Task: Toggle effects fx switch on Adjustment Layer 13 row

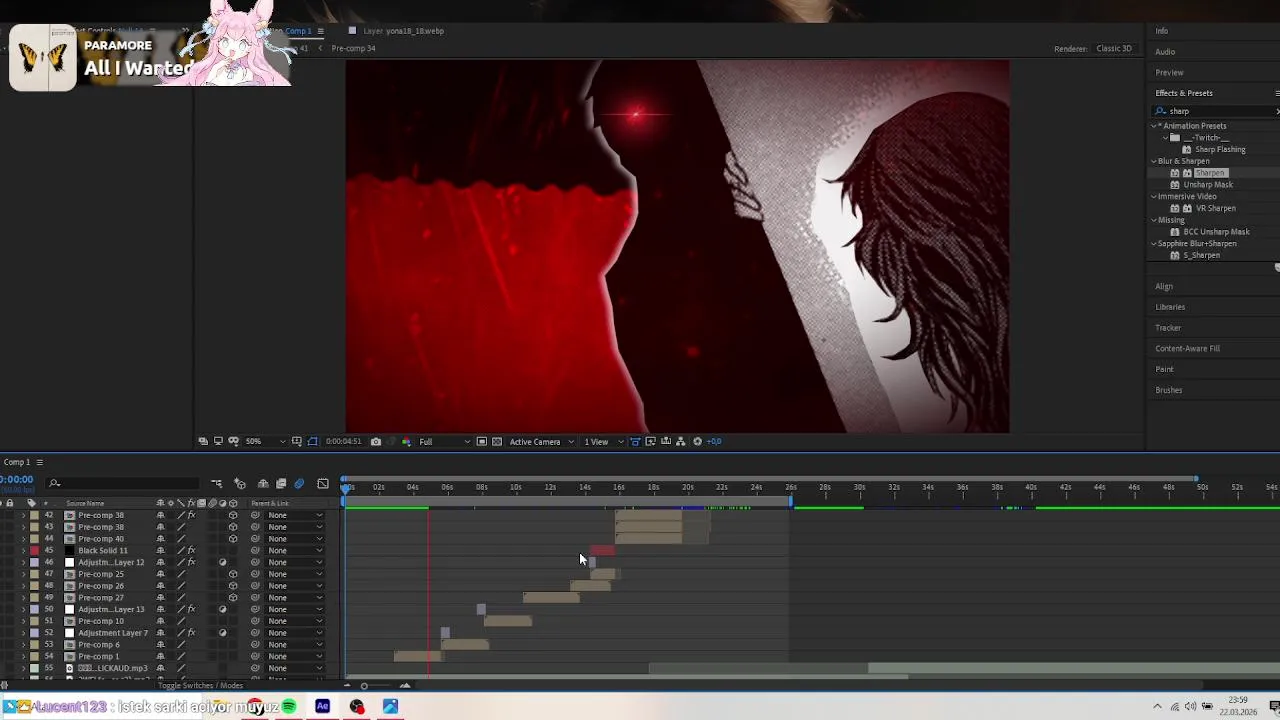Action: [x=191, y=609]
